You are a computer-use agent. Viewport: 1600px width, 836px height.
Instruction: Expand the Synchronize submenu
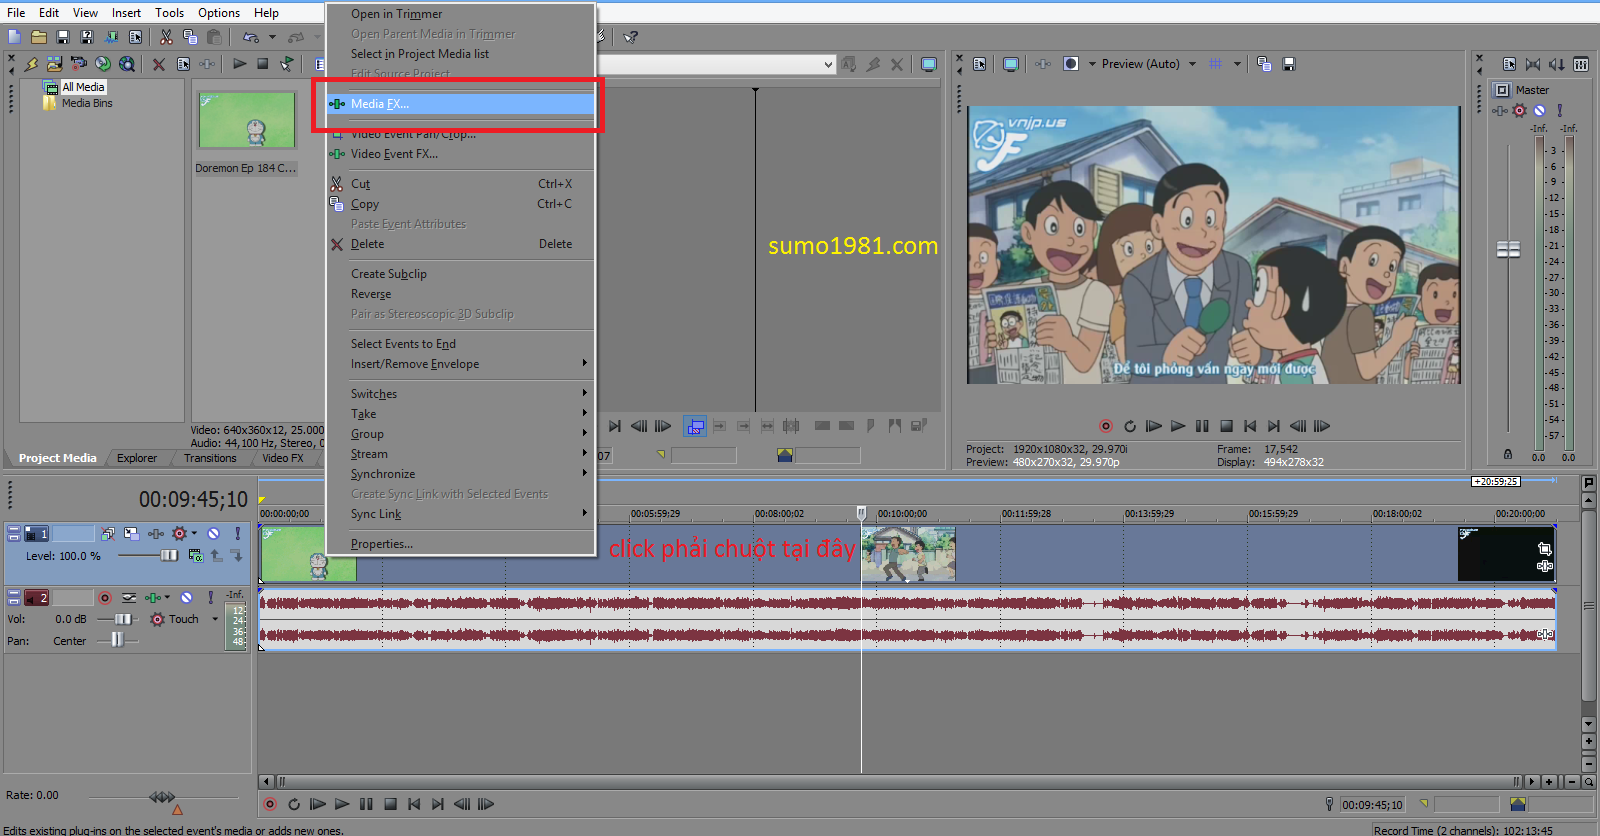coord(461,474)
